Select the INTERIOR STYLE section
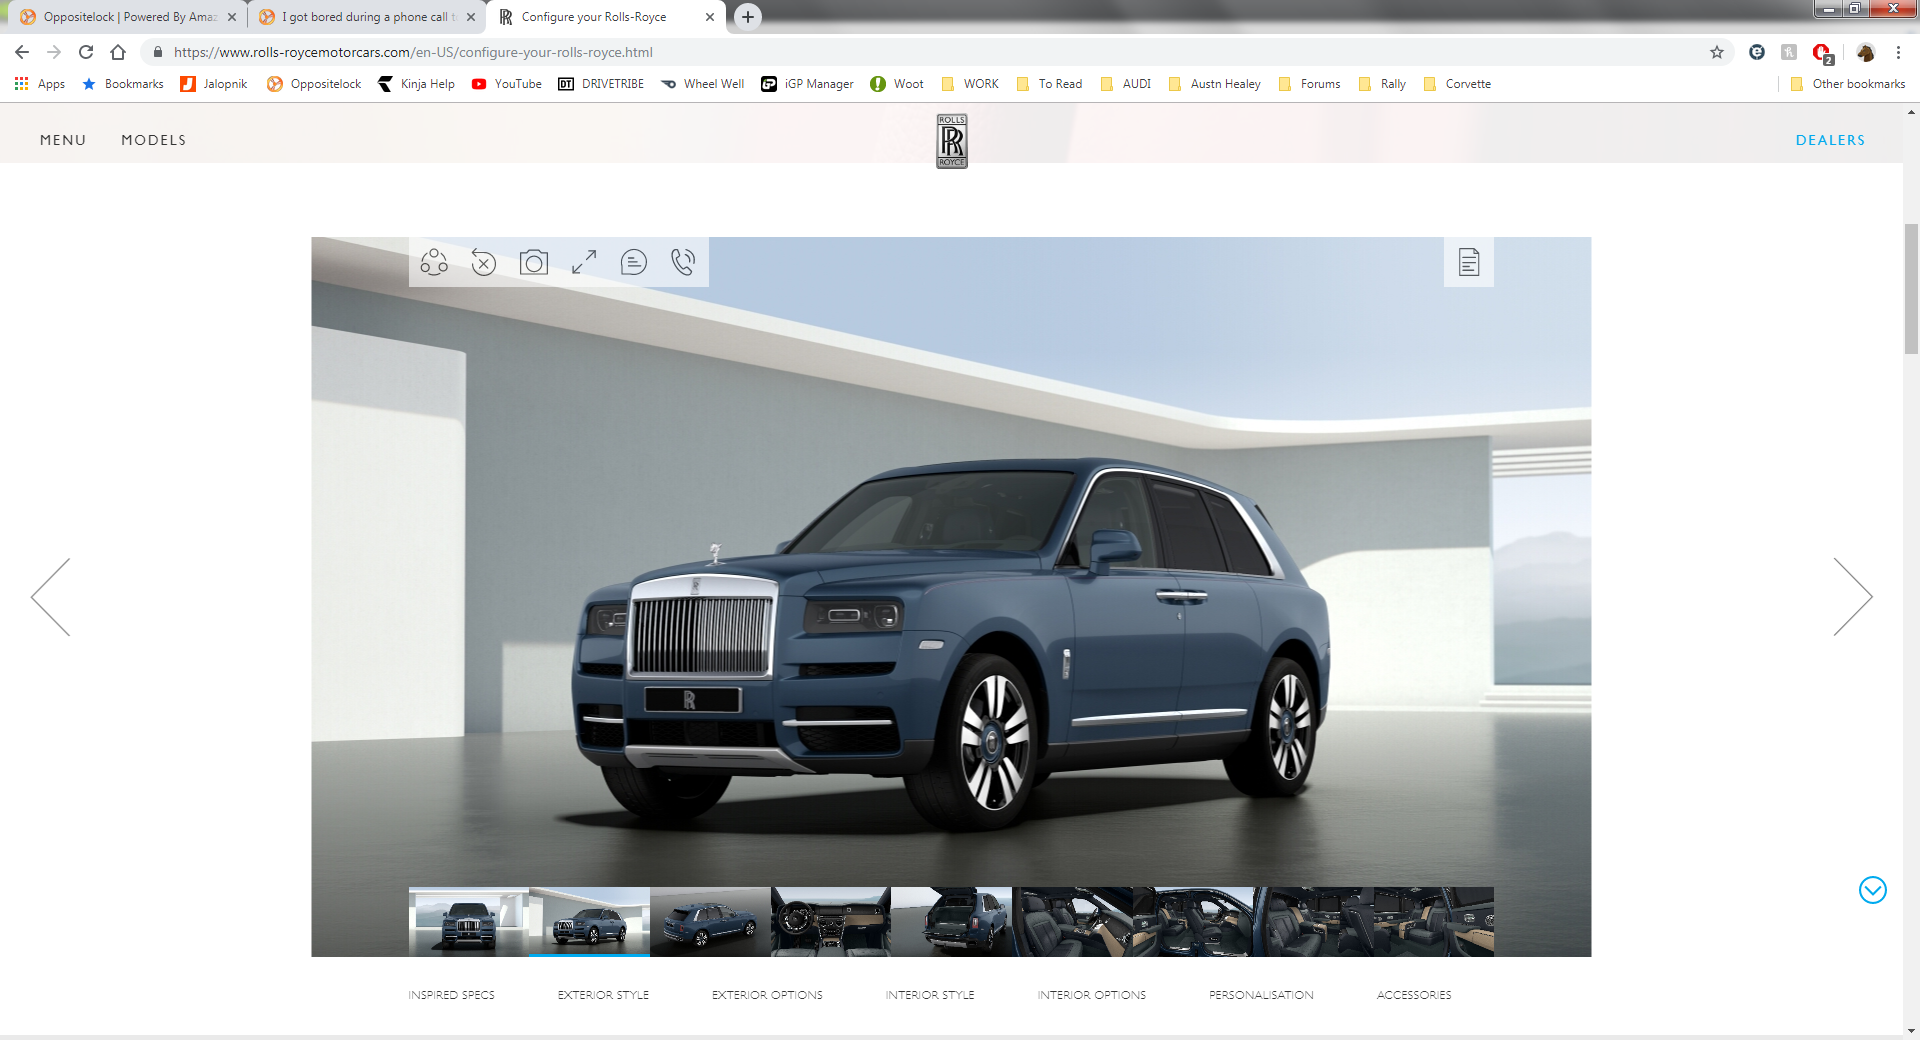Screen dimensions: 1920x1040 pos(930,995)
